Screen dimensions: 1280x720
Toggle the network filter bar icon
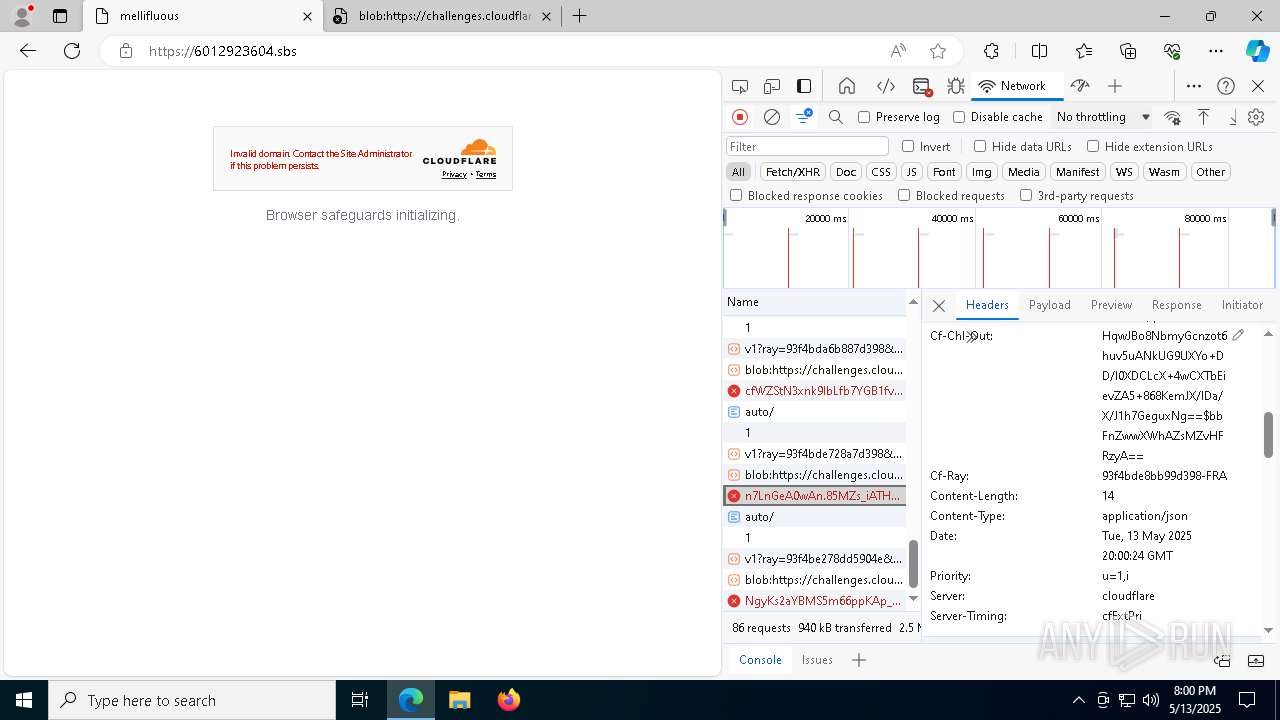coord(804,117)
